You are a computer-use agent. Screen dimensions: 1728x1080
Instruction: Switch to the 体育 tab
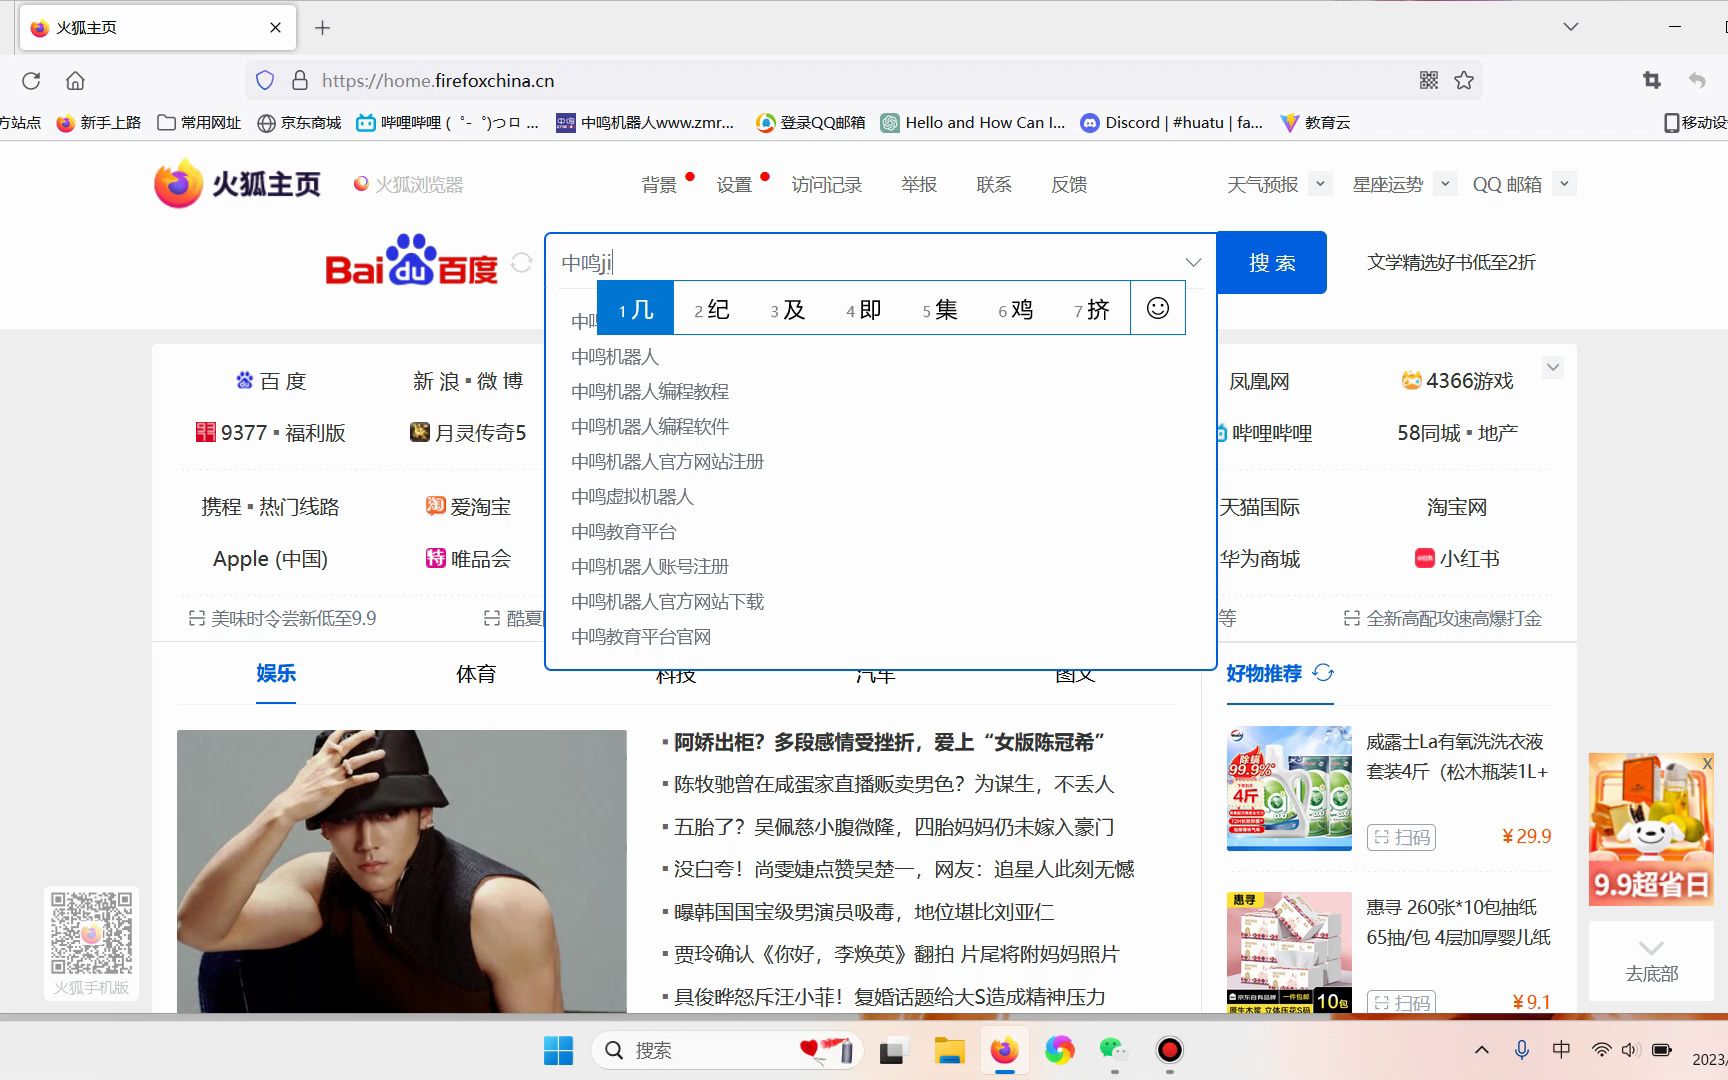(x=476, y=674)
